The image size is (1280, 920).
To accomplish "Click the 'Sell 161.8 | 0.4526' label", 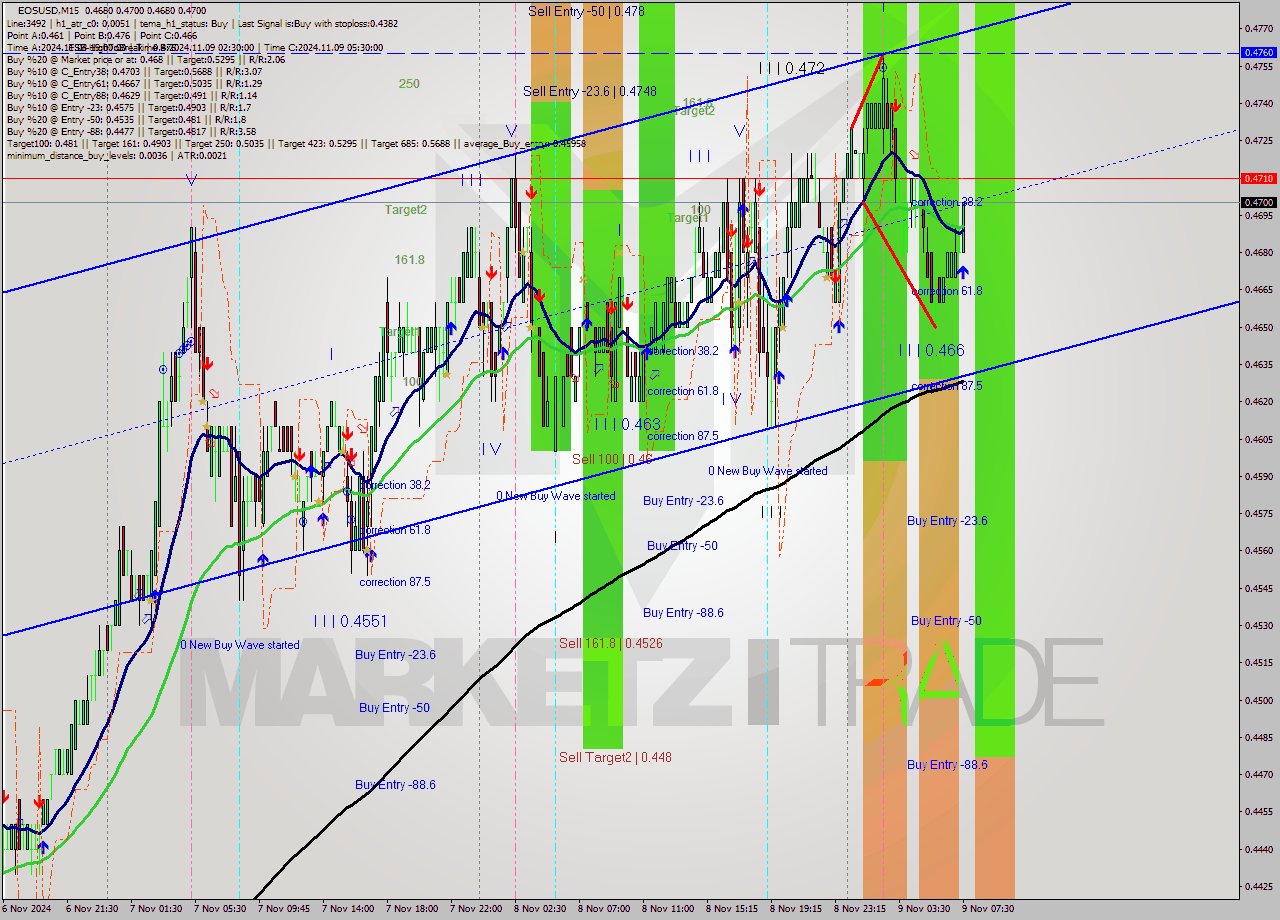I will point(610,643).
